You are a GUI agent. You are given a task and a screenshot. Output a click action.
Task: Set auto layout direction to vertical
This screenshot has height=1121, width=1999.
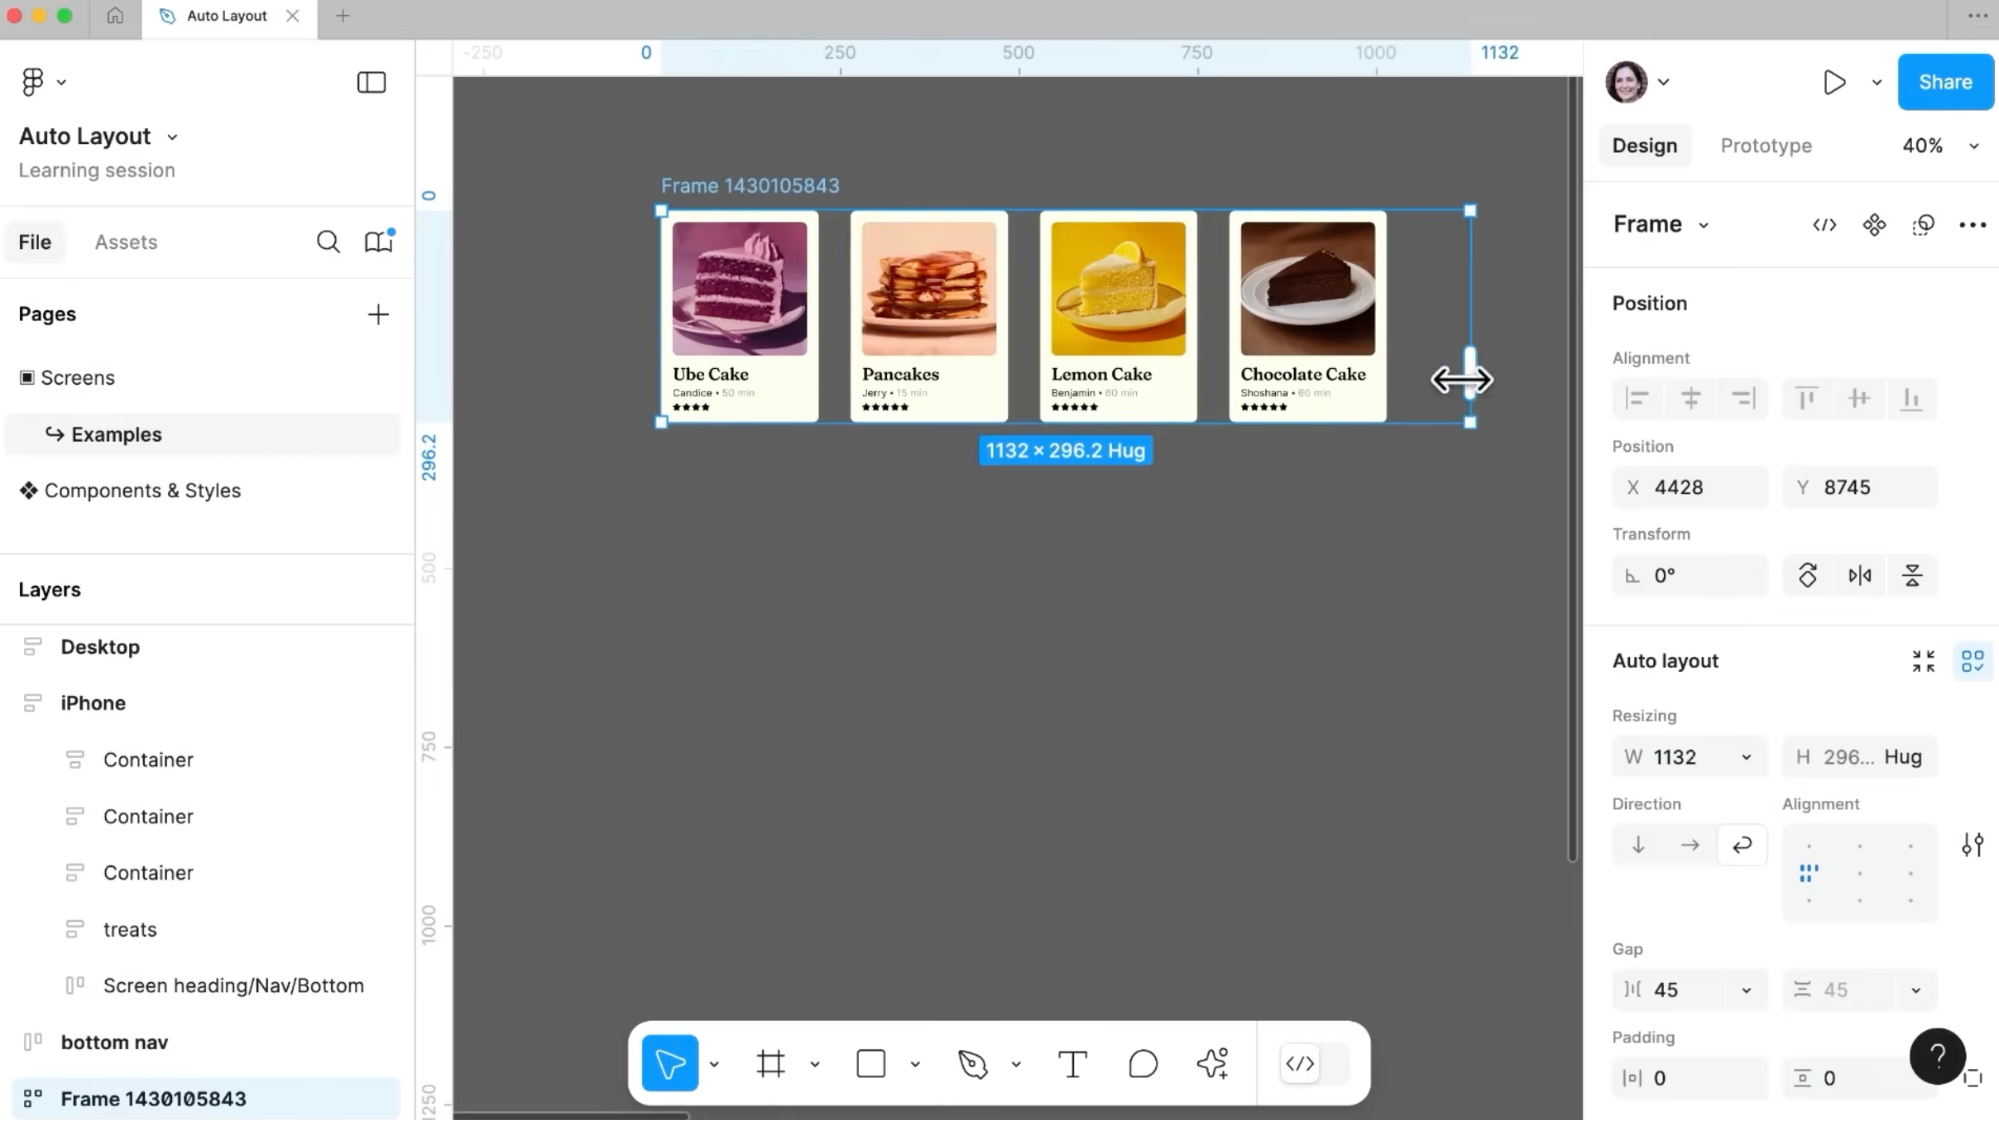click(1638, 845)
